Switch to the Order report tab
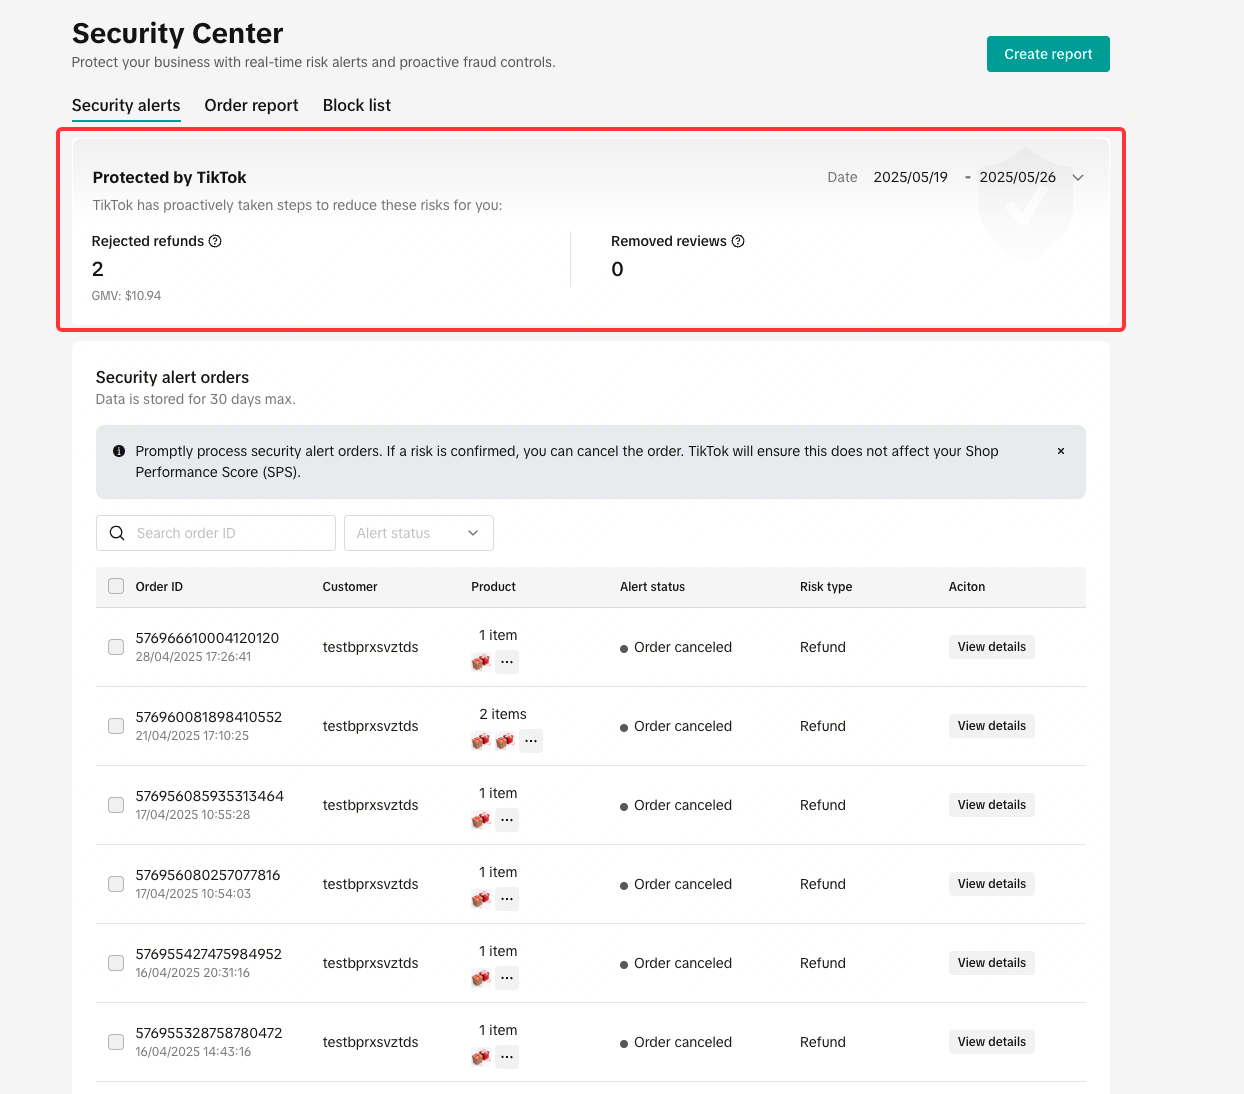The height and width of the screenshot is (1094, 1244). point(251,105)
